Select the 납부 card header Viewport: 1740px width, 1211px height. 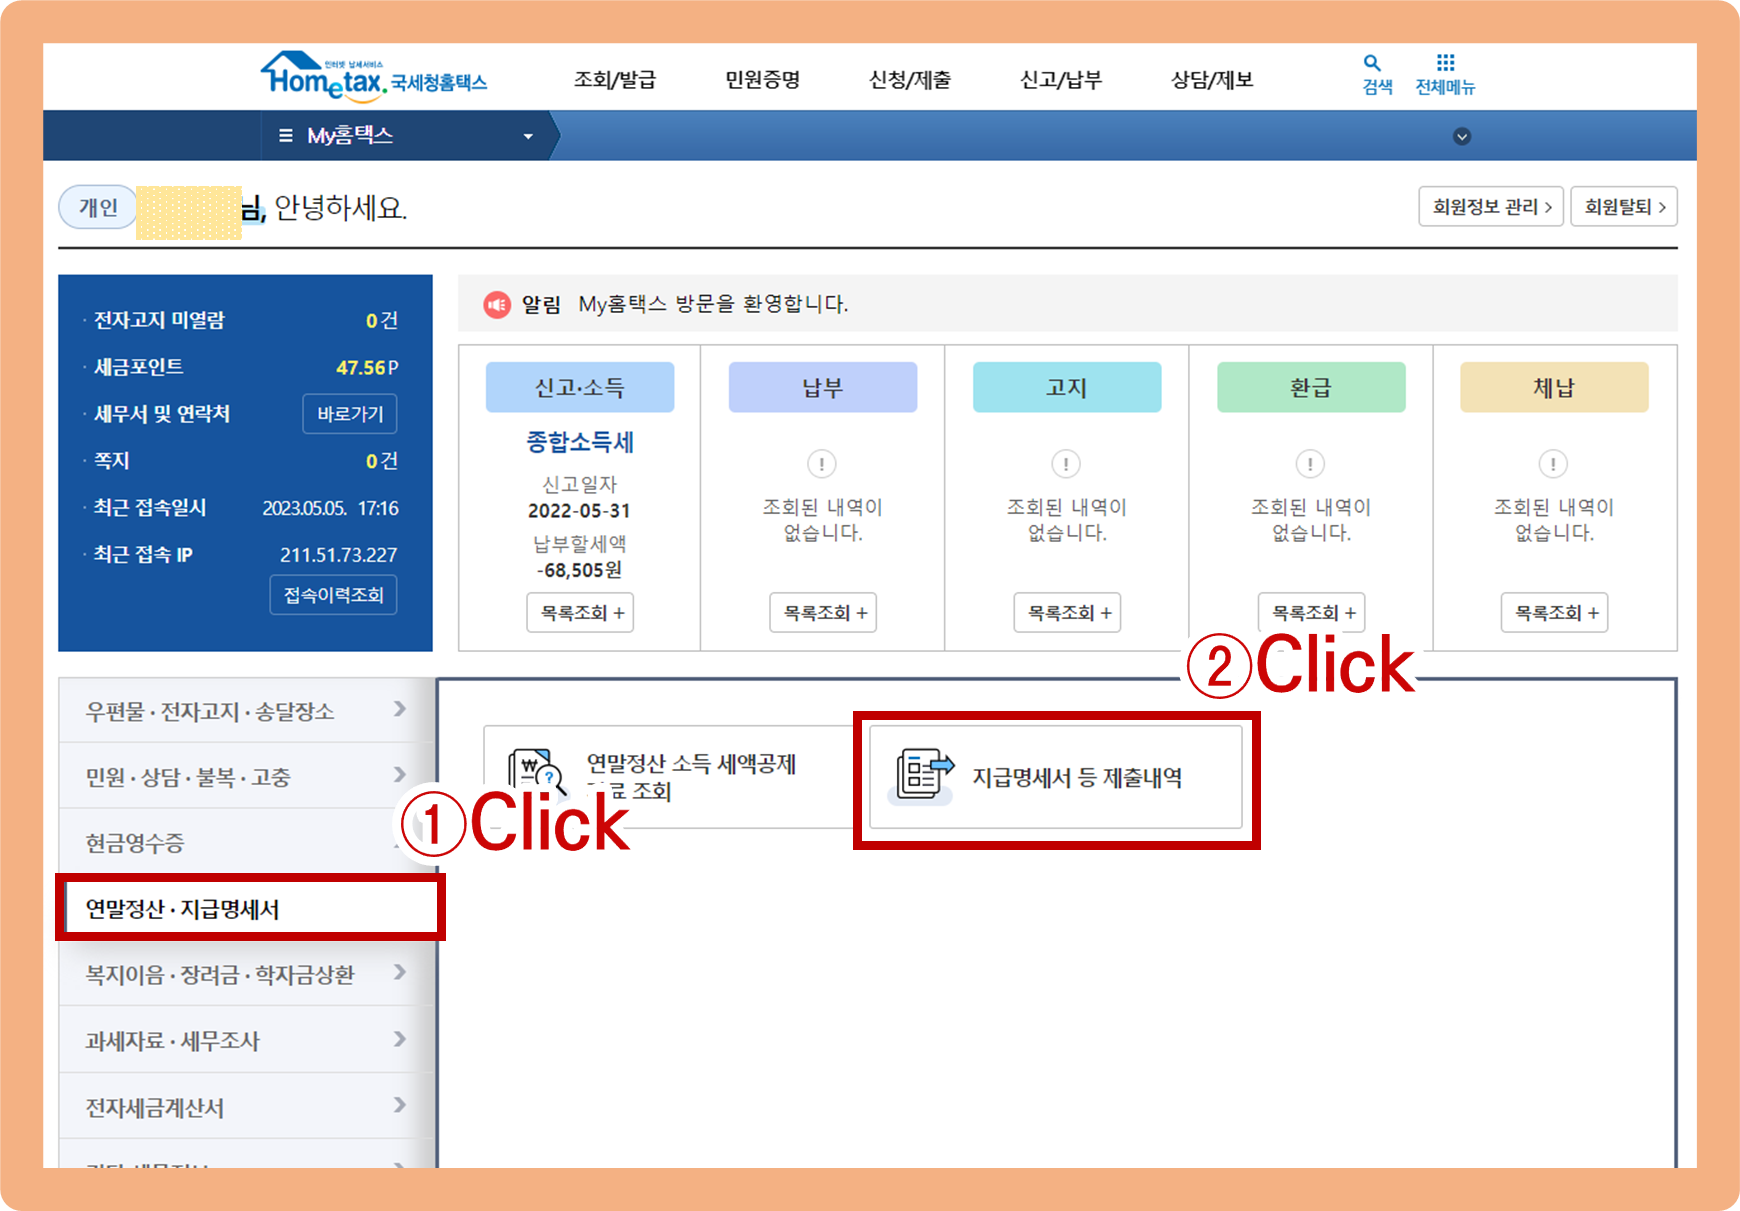(823, 387)
